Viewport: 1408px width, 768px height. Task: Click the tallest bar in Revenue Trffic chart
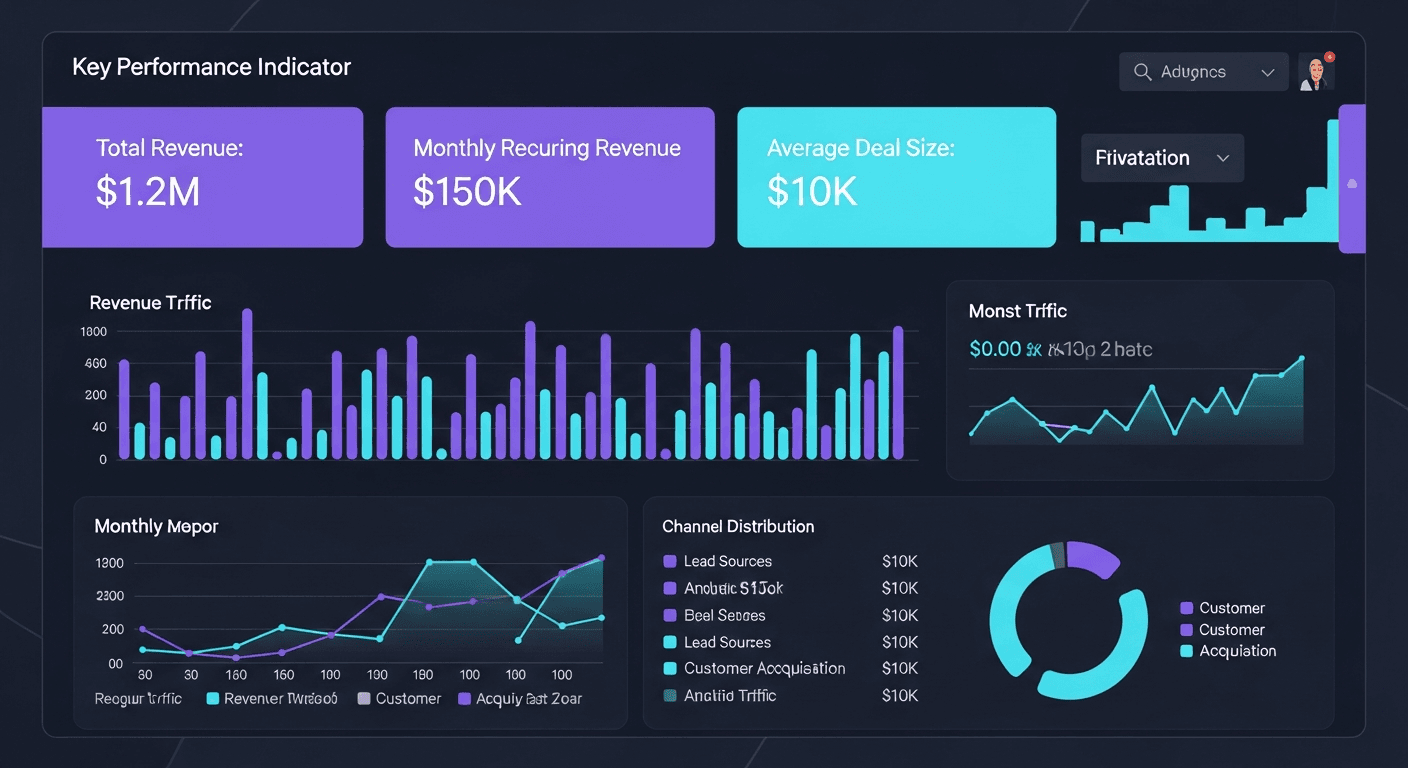tap(247, 385)
